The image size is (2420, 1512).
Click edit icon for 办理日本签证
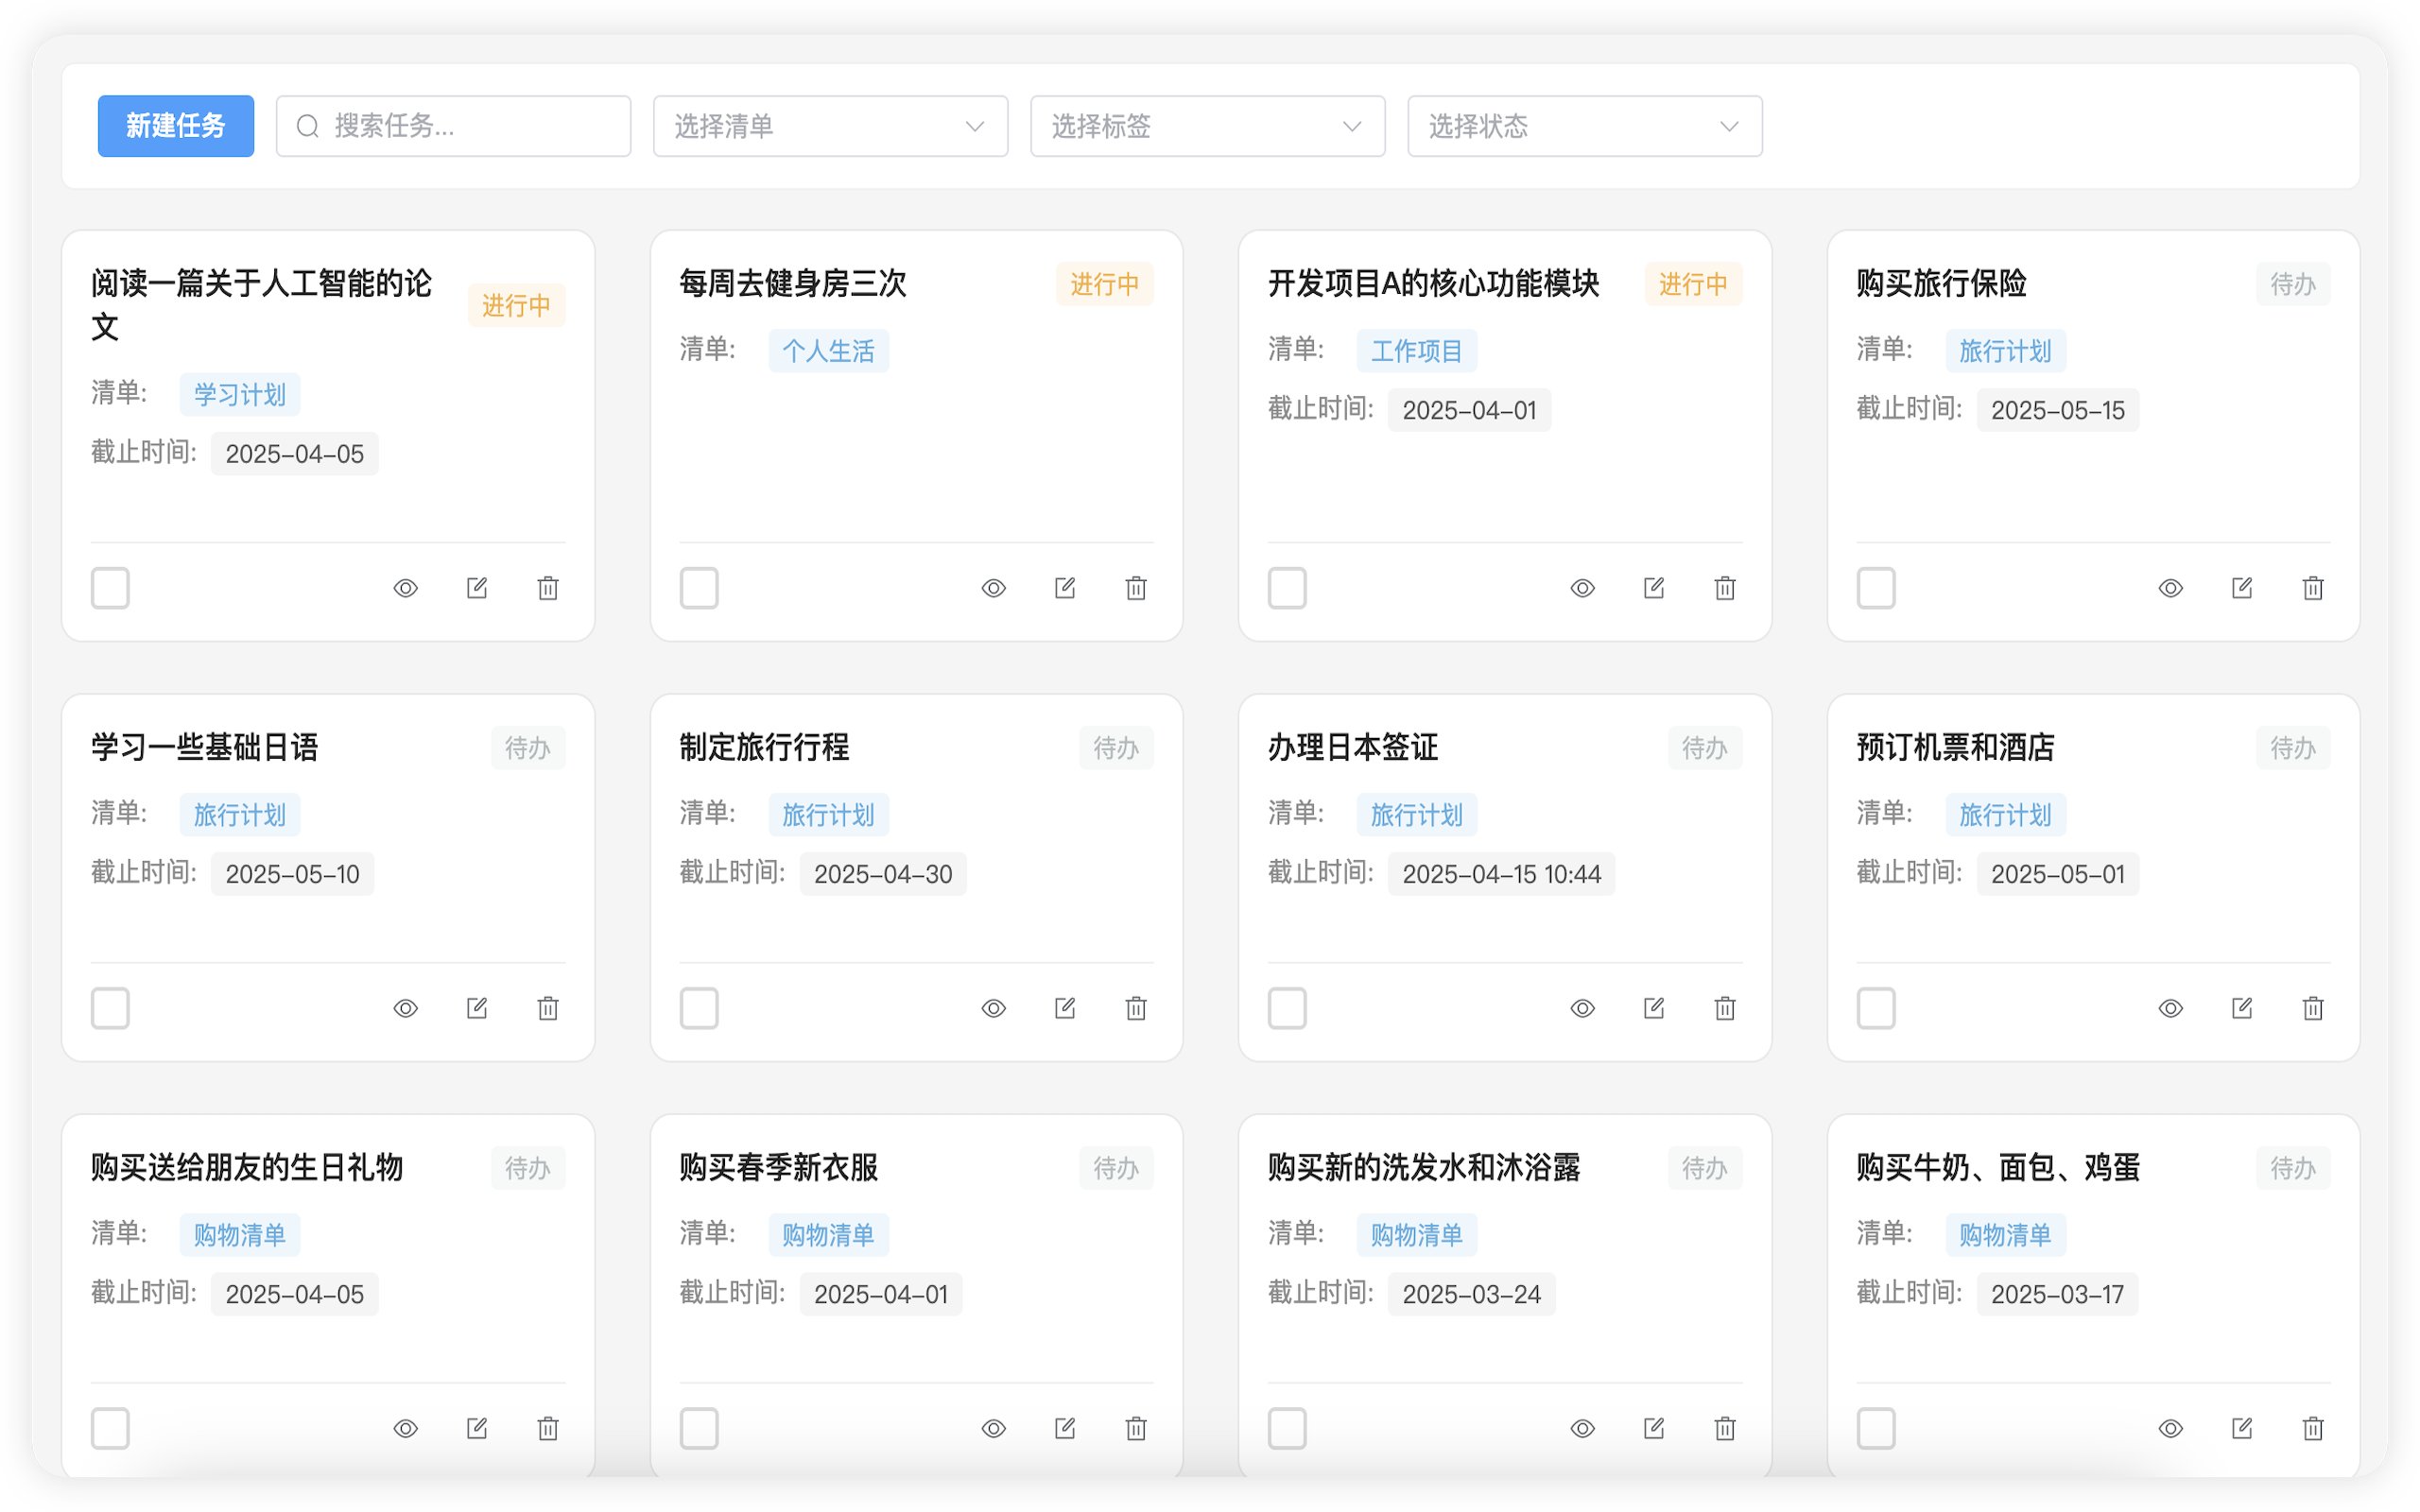pyautogui.click(x=1653, y=1008)
